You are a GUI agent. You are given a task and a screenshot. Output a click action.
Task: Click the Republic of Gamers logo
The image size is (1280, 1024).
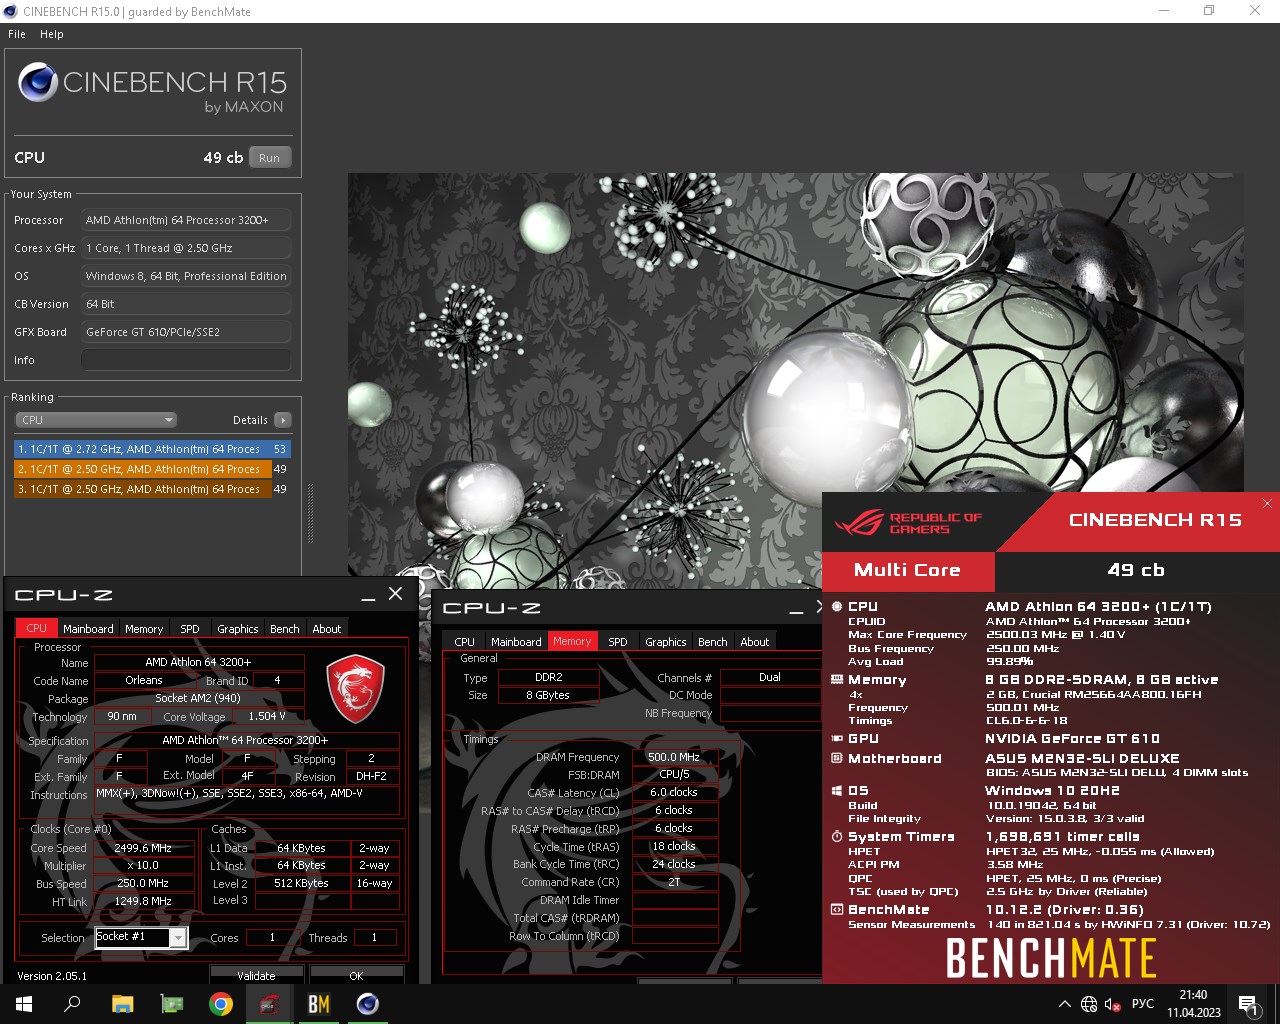coord(908,523)
